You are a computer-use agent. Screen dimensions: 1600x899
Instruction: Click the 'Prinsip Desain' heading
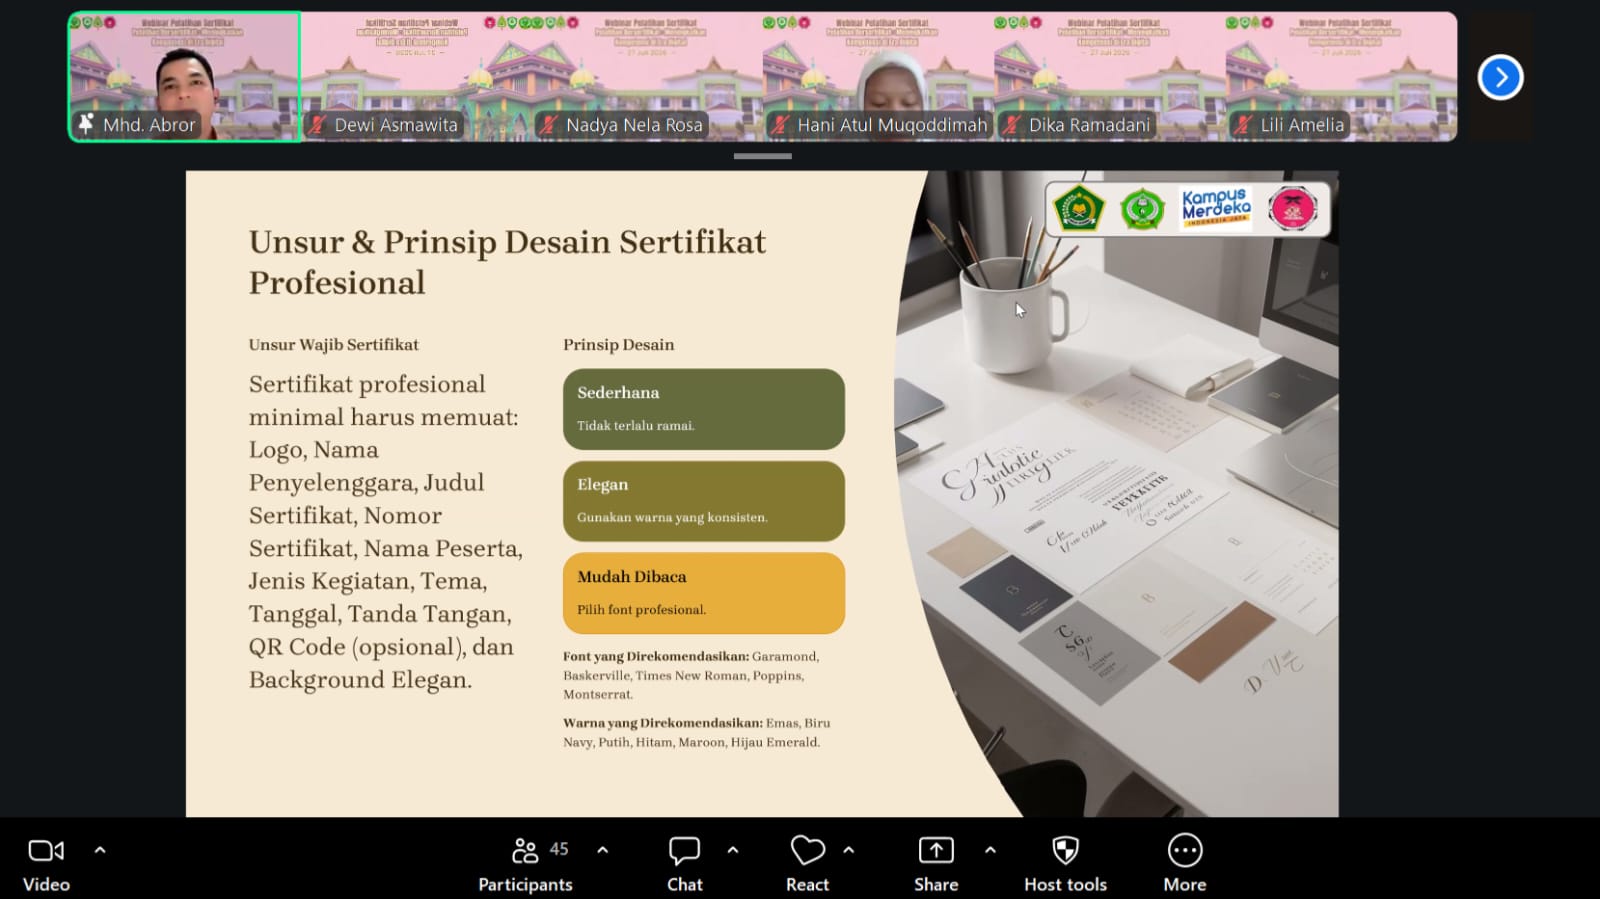[x=619, y=345]
